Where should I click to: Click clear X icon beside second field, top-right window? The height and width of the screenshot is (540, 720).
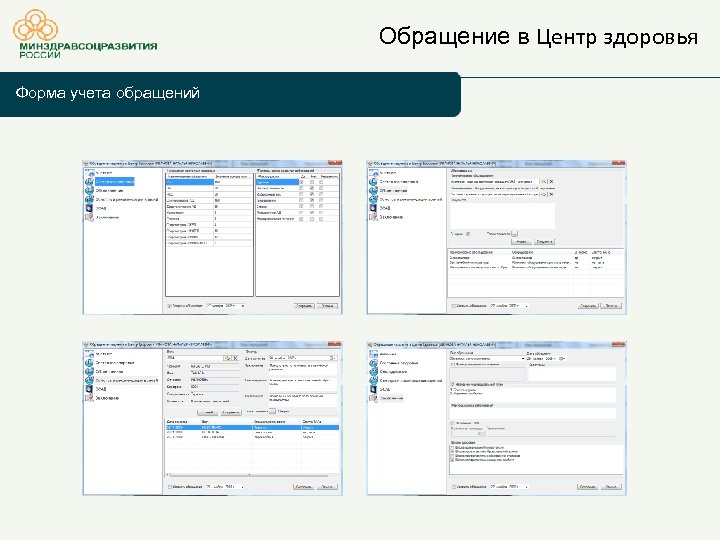click(x=551, y=194)
